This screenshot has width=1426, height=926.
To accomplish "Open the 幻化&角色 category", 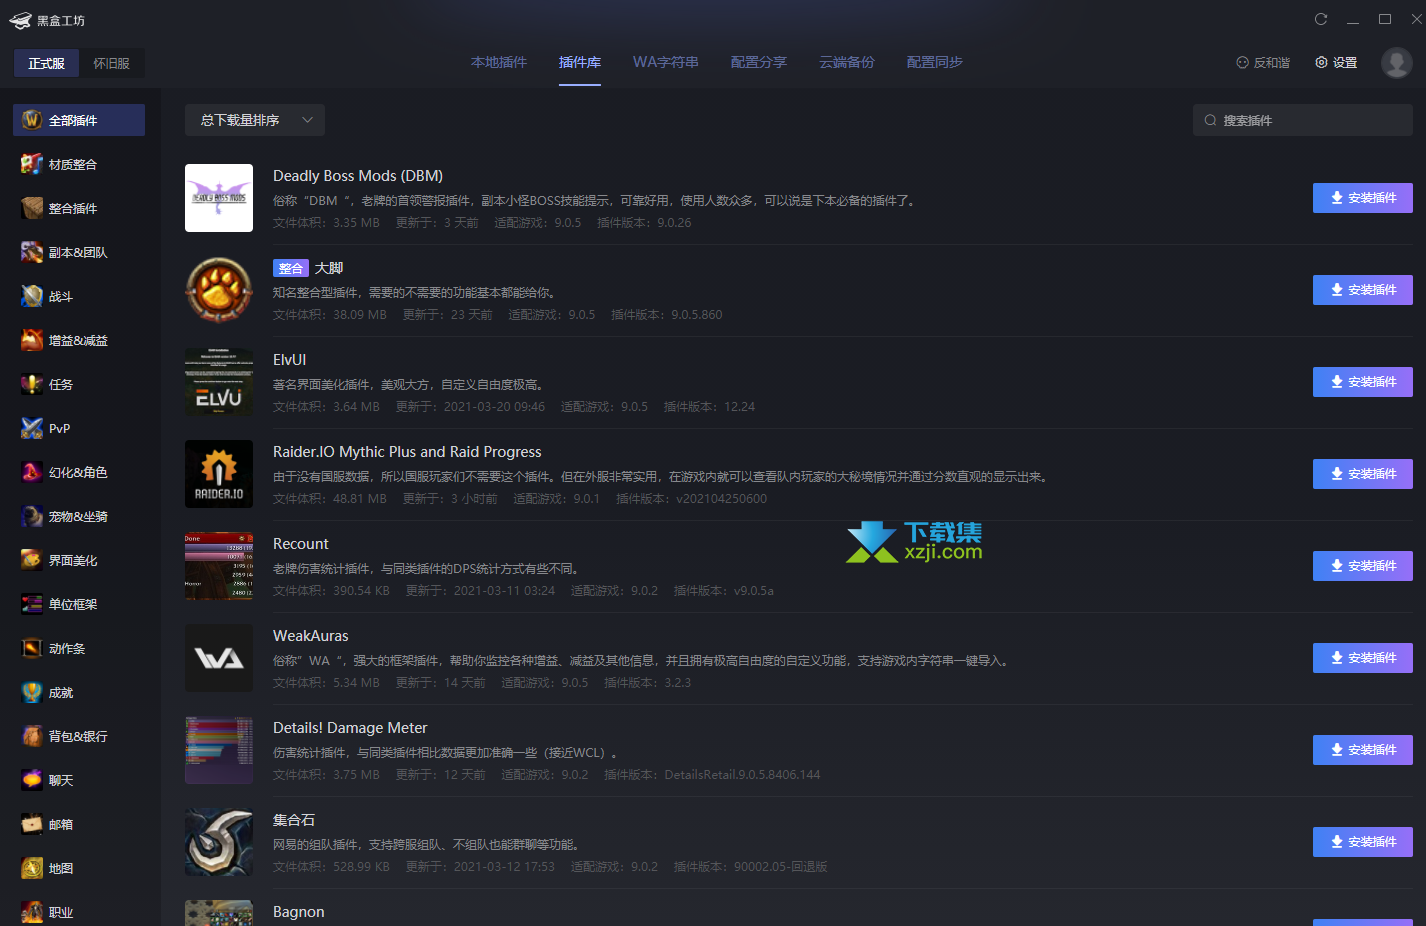I will 79,472.
